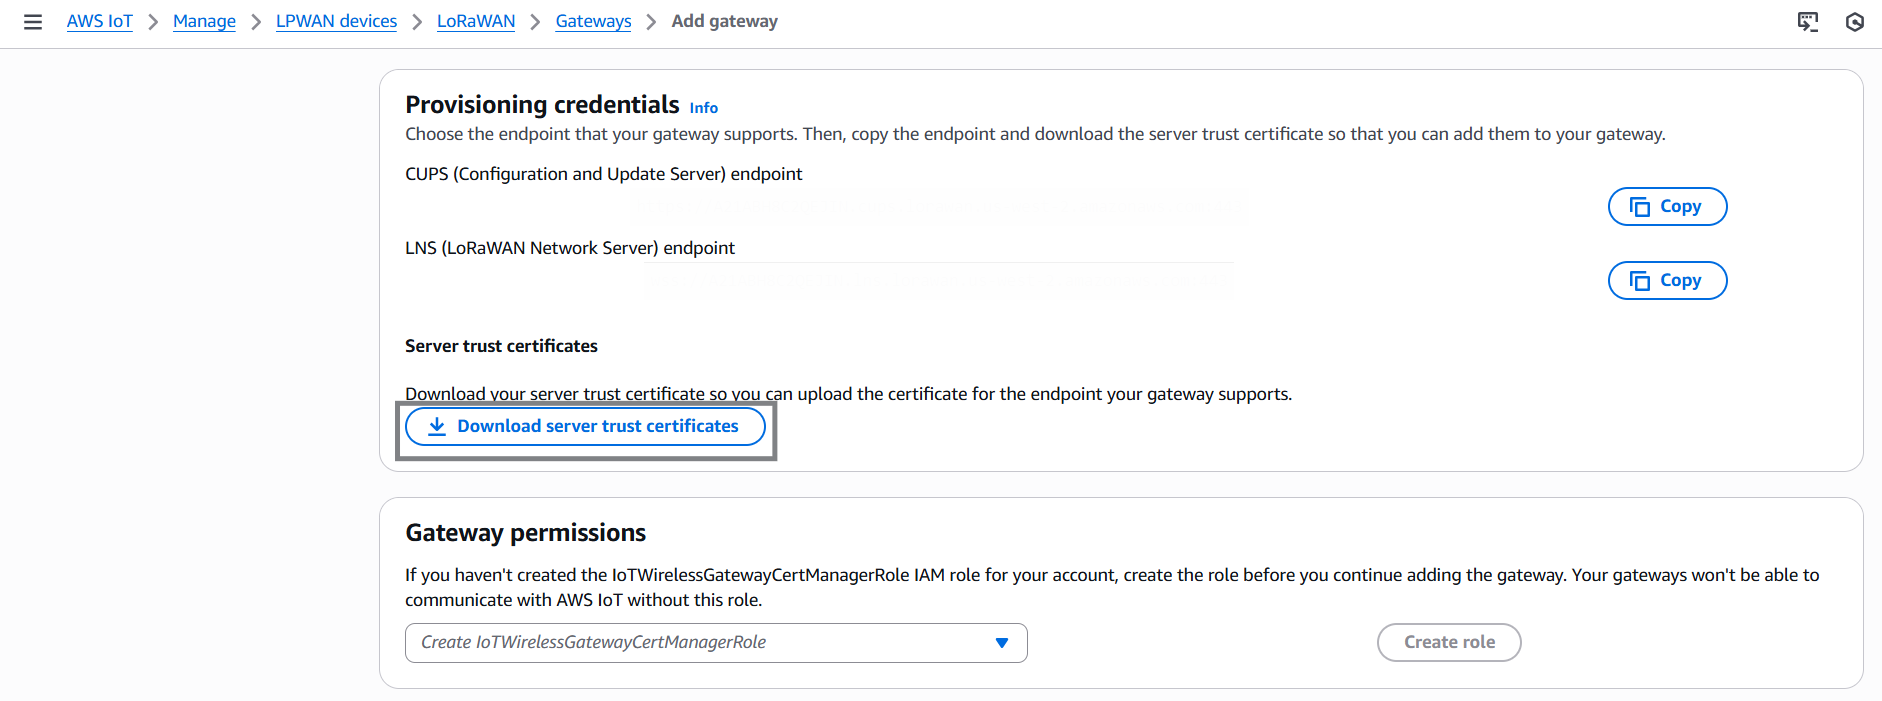Copy the CUPS endpoint

pos(1666,206)
